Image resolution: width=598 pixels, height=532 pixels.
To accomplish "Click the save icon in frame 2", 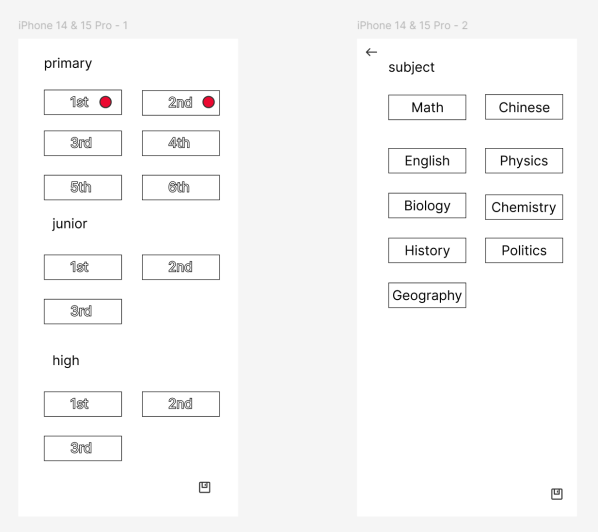I will (x=556, y=494).
